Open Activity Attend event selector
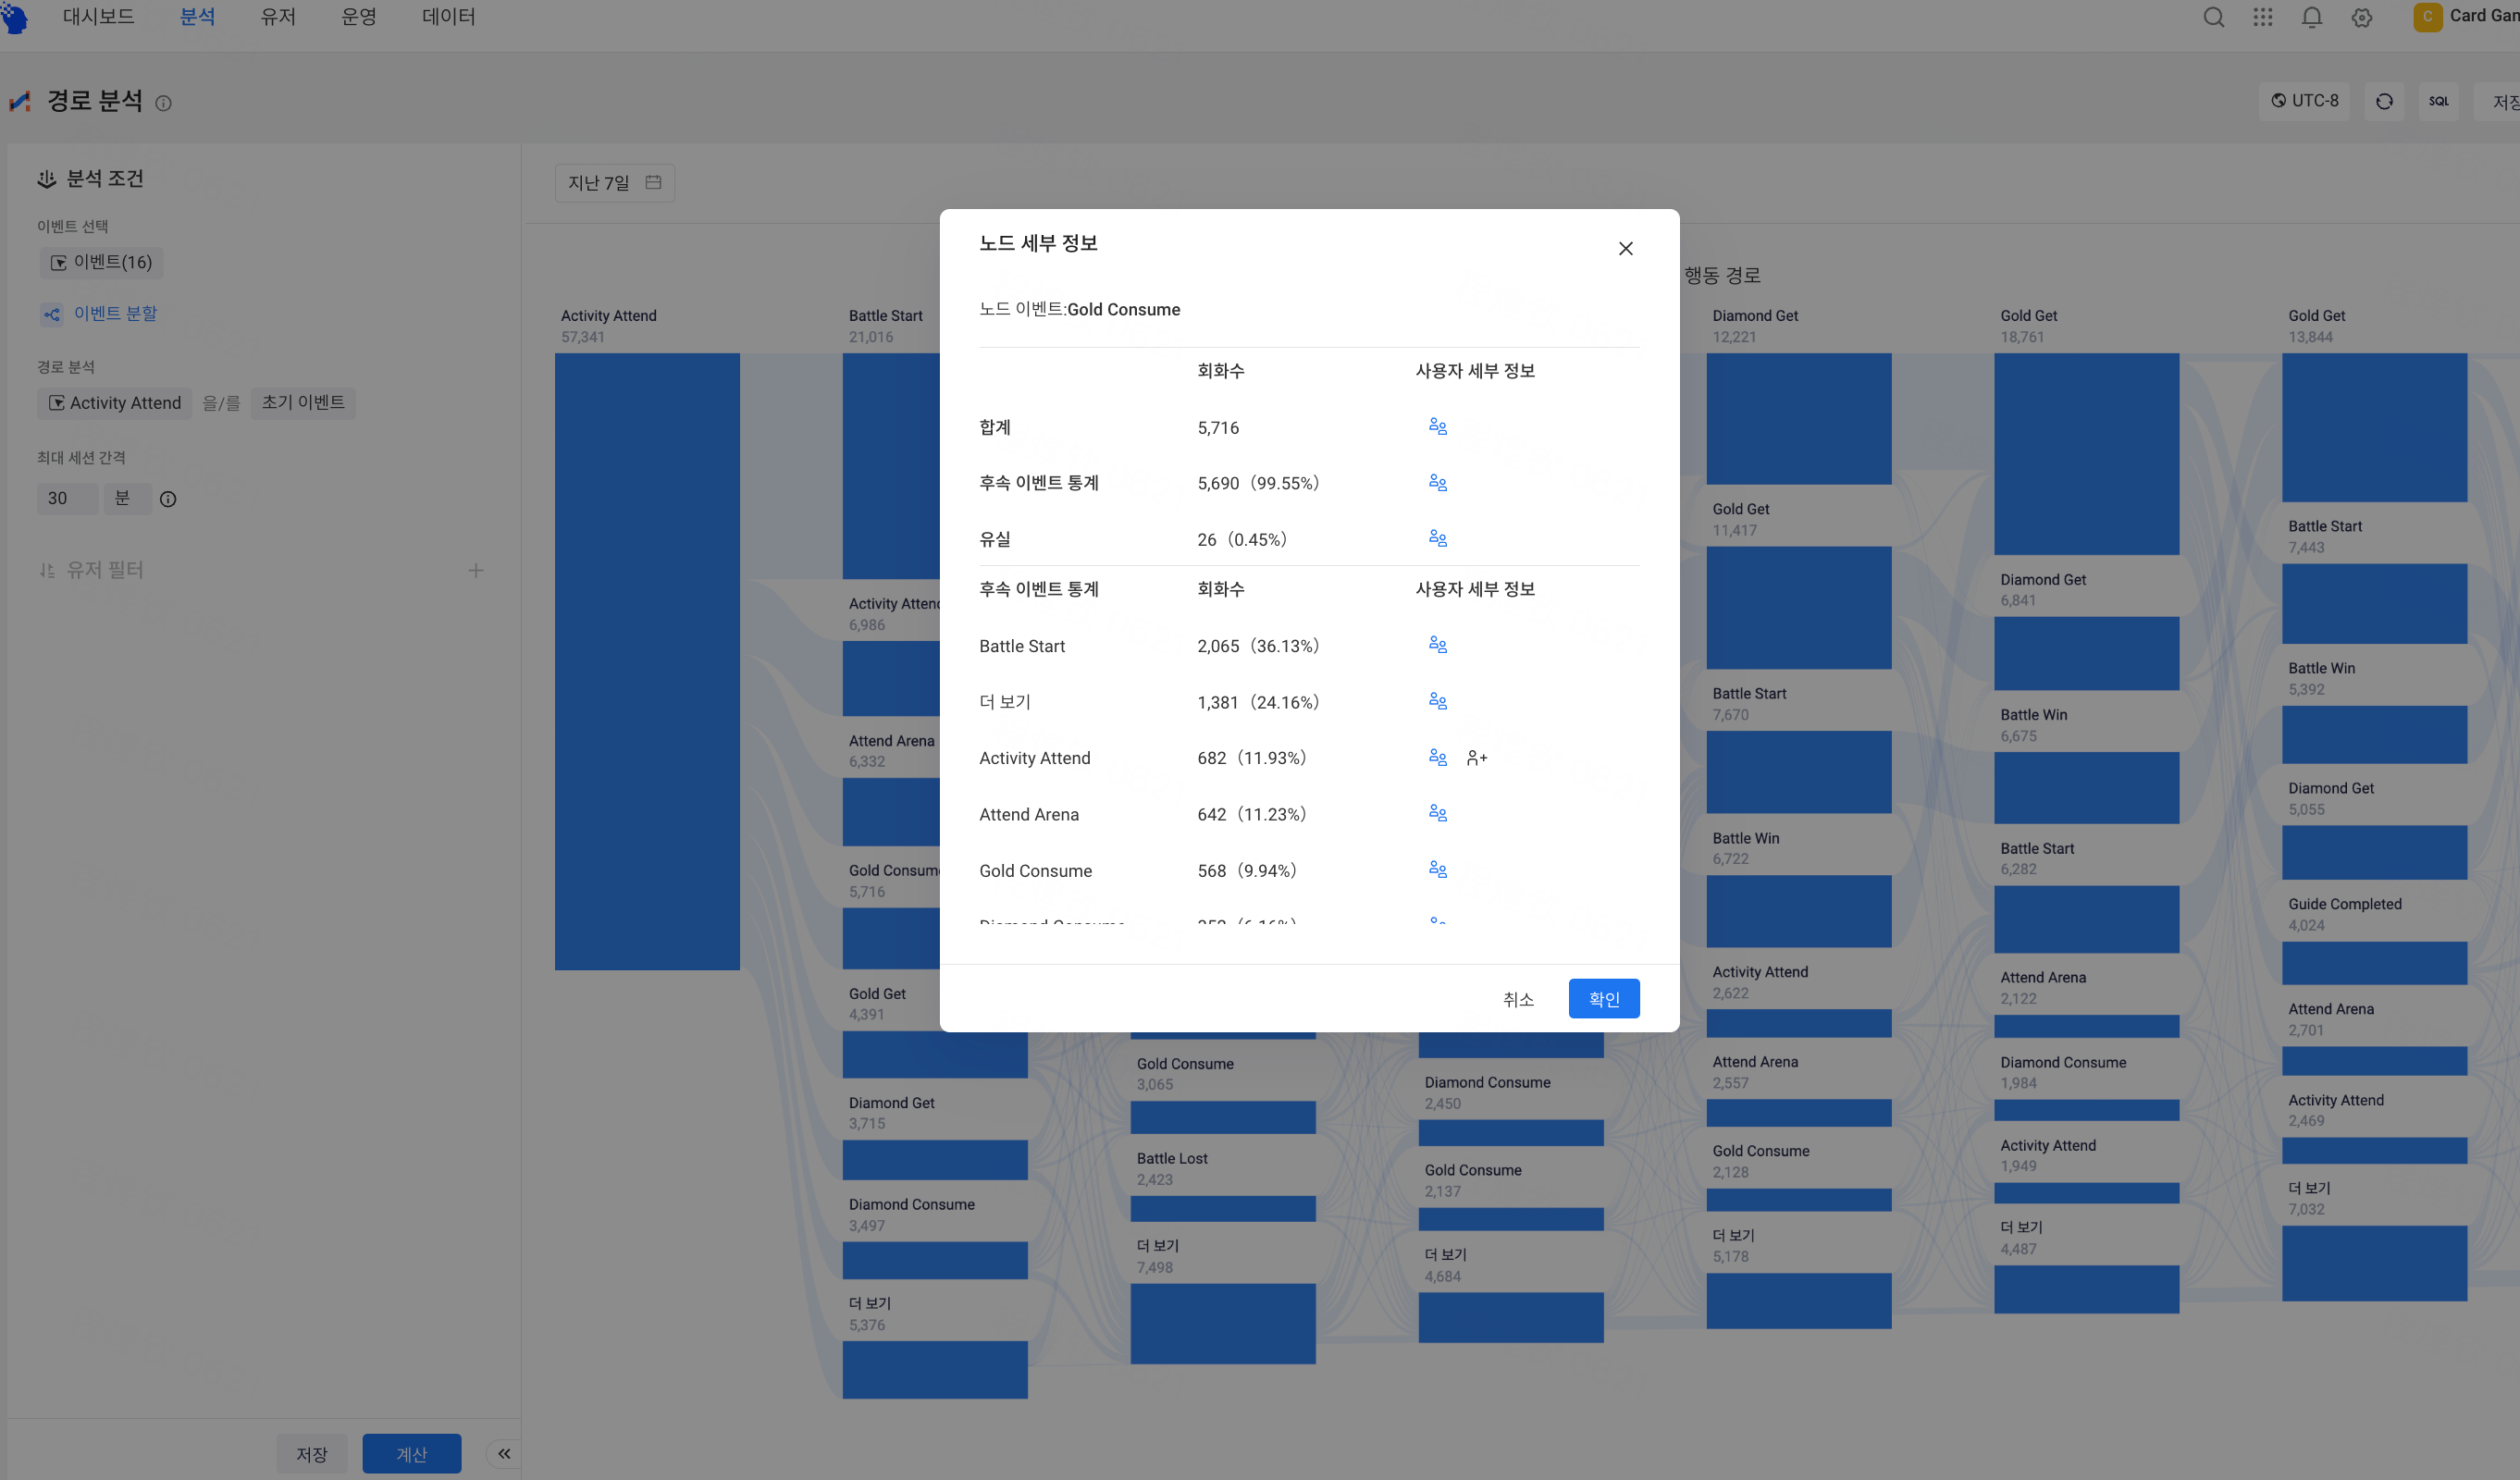Screen dimensions: 2520x1480 tap(115, 403)
